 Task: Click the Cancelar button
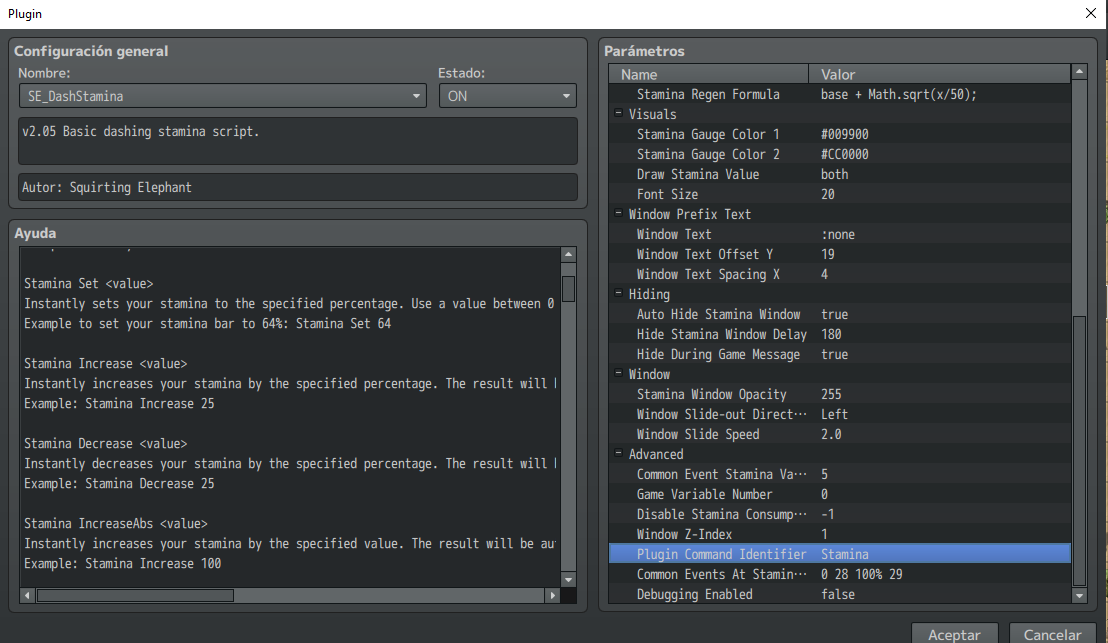(1052, 634)
